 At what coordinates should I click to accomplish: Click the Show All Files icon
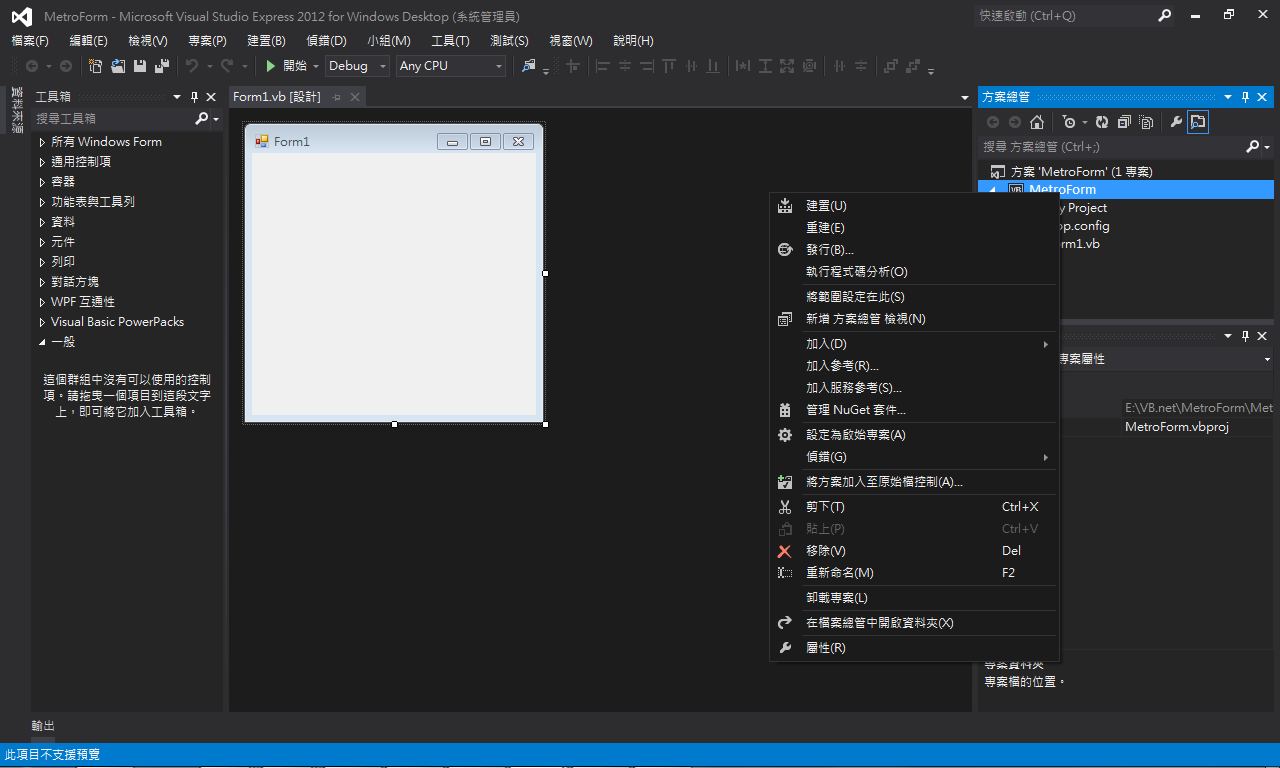pos(1146,122)
